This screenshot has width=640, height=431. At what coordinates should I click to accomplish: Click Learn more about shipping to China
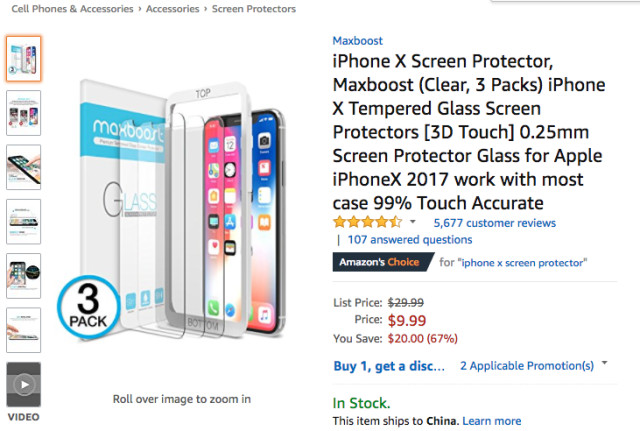(491, 421)
